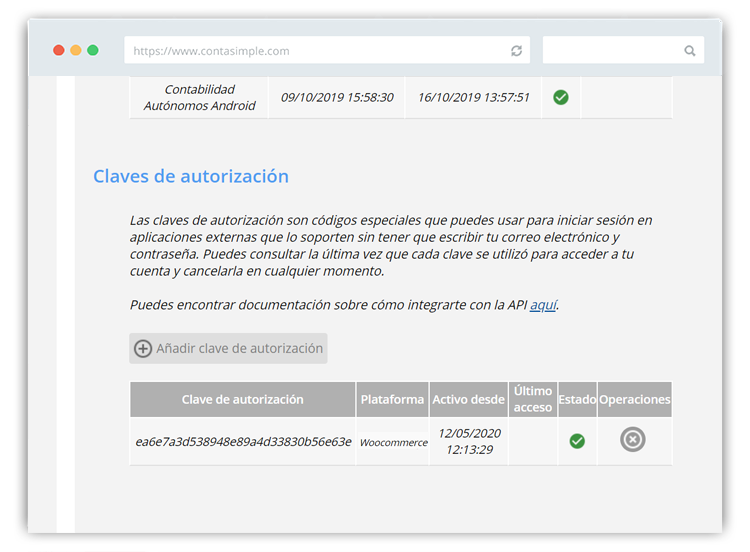The image size is (750, 552).
Task: Click the '16/10/2019 13:57:51' cell
Action: [x=474, y=98]
